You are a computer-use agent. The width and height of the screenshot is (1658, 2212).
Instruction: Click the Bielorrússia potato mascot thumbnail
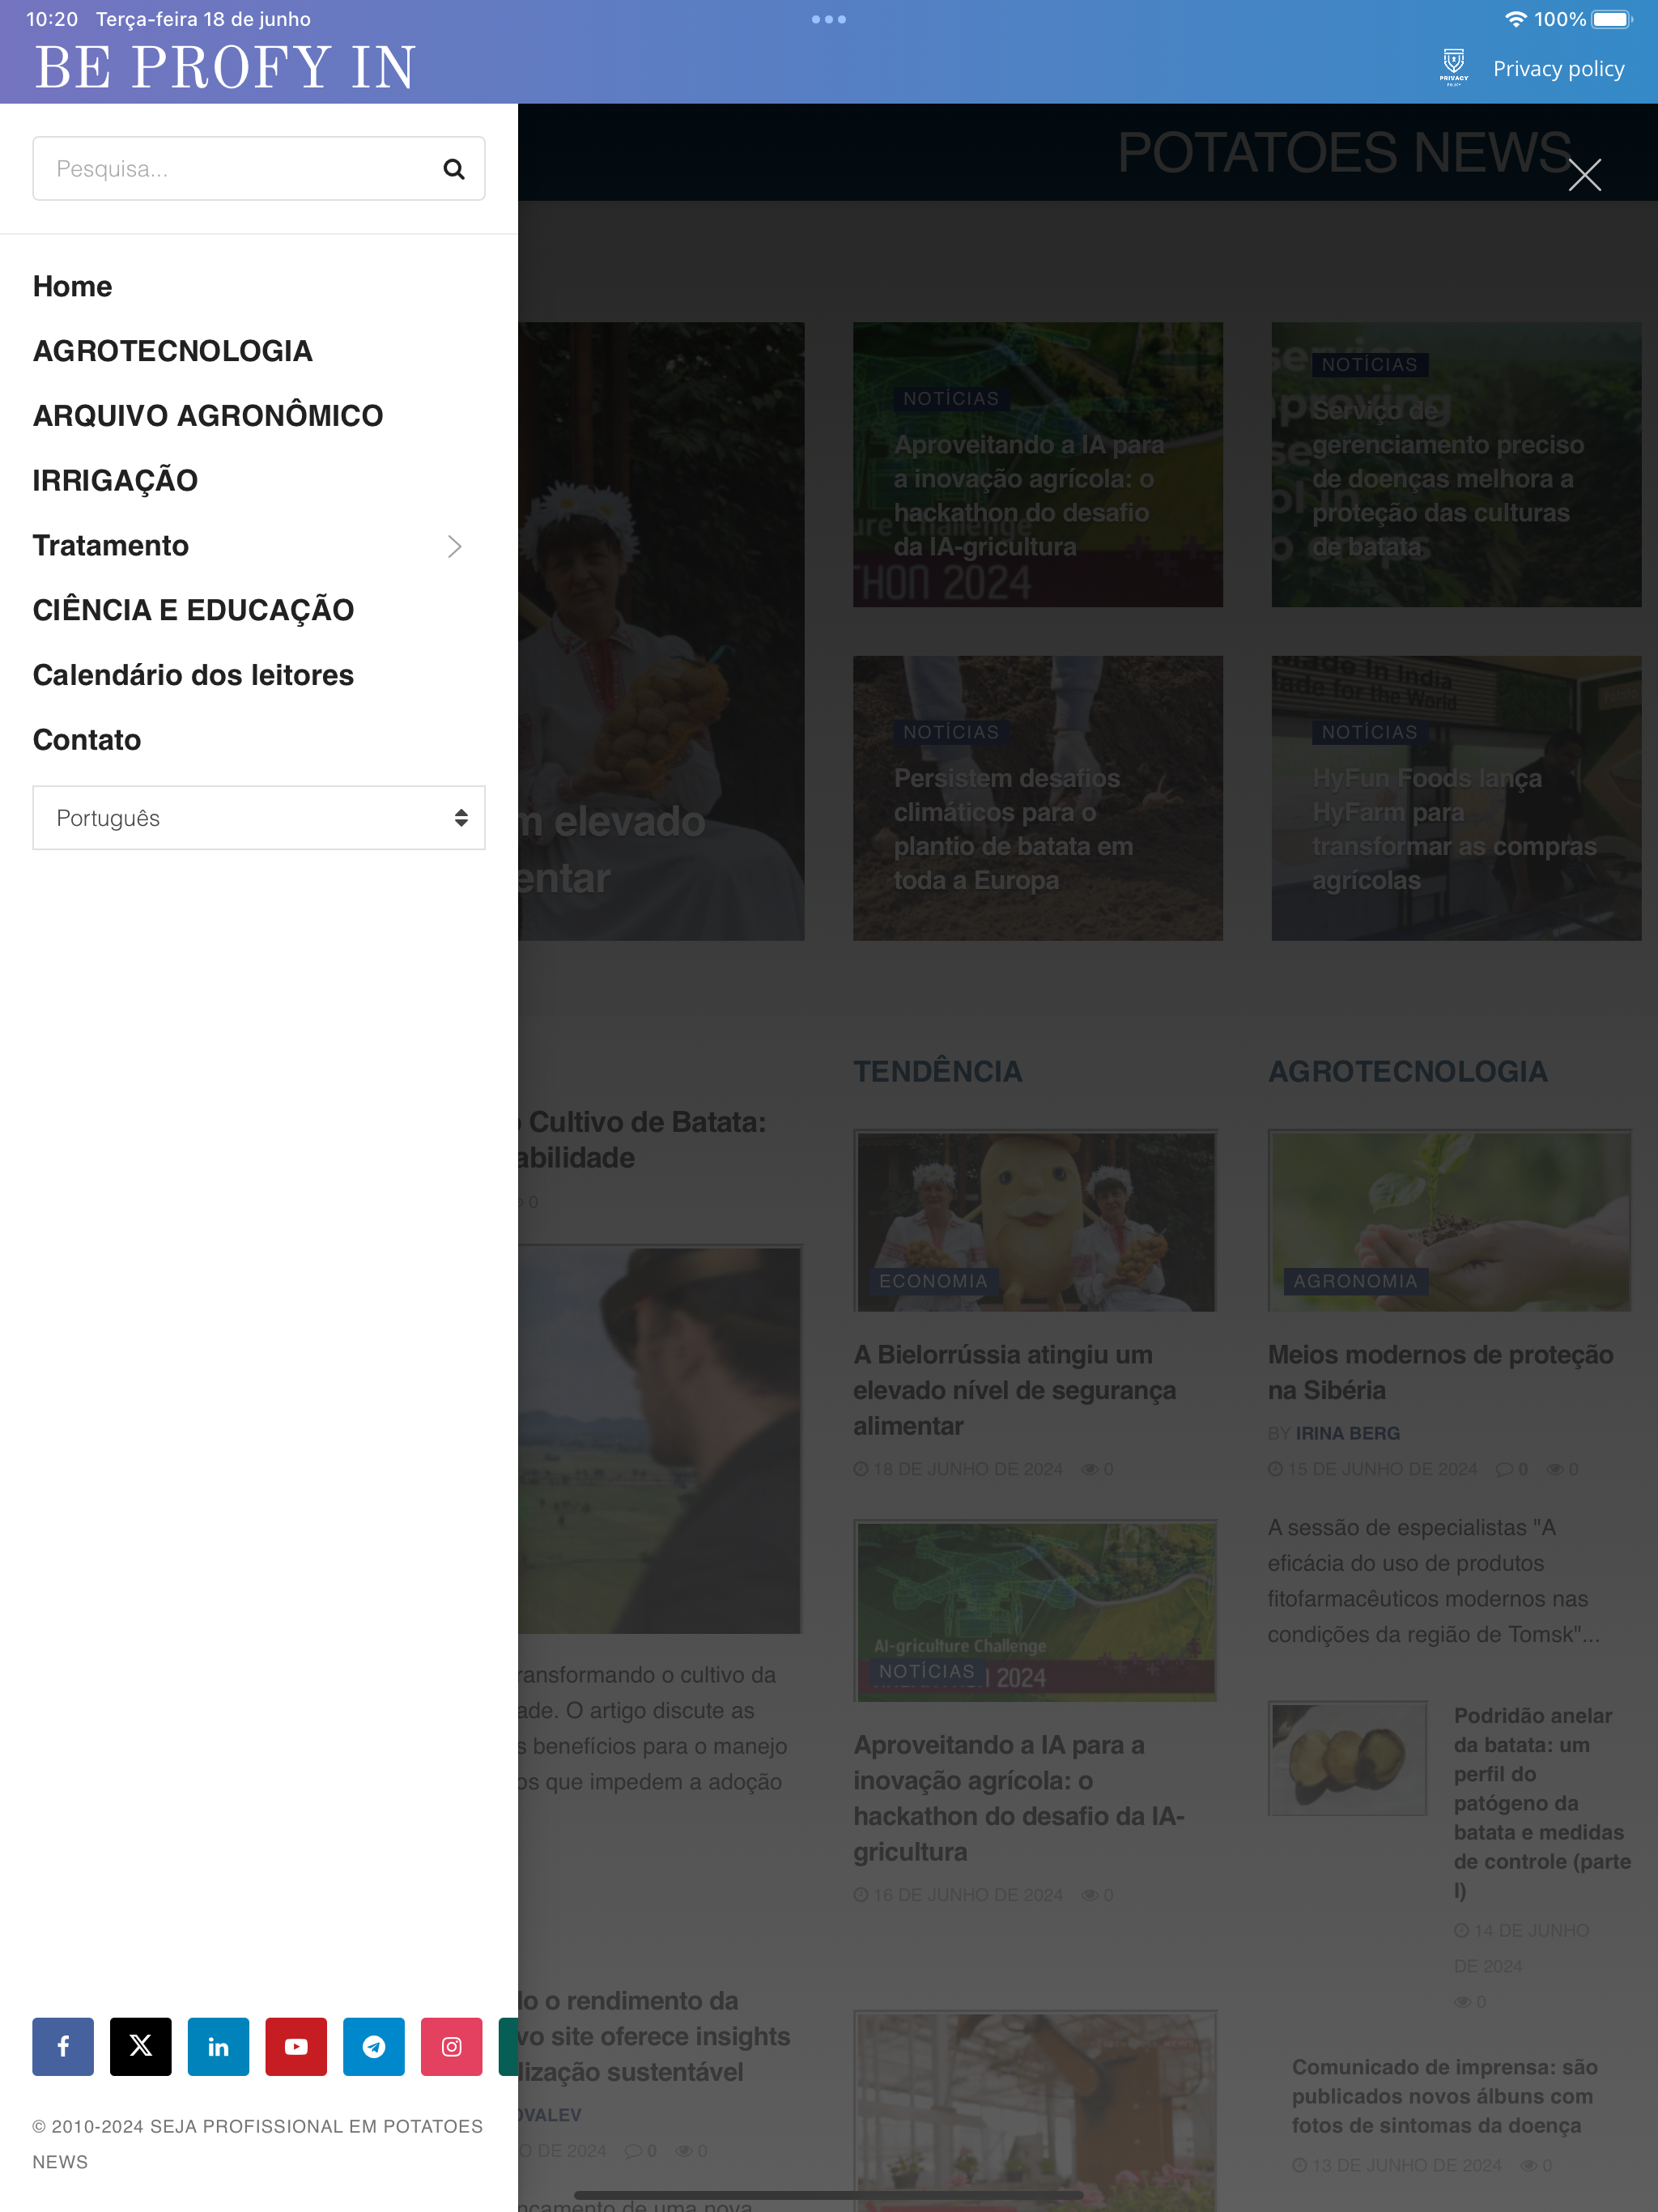(x=1035, y=1221)
